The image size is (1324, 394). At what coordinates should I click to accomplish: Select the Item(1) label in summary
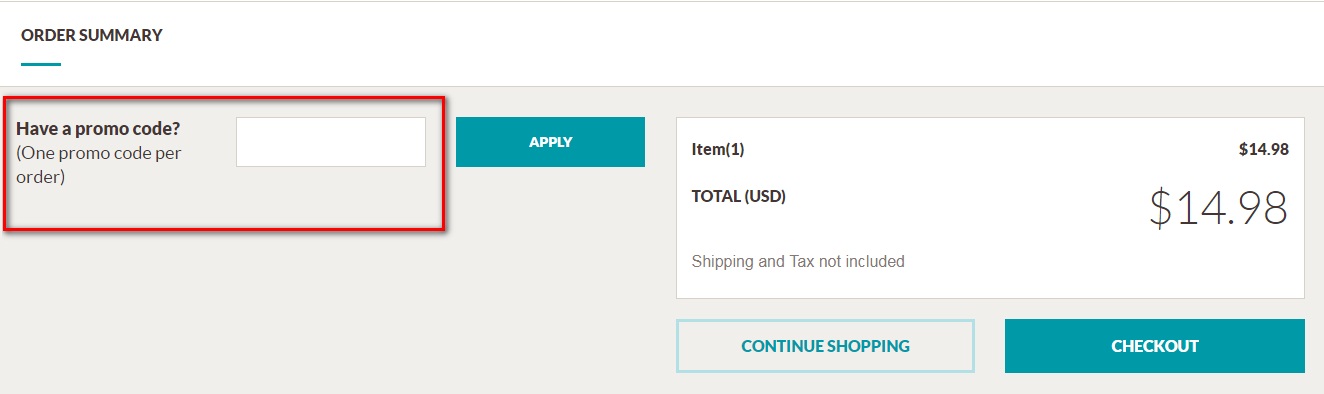pos(718,149)
